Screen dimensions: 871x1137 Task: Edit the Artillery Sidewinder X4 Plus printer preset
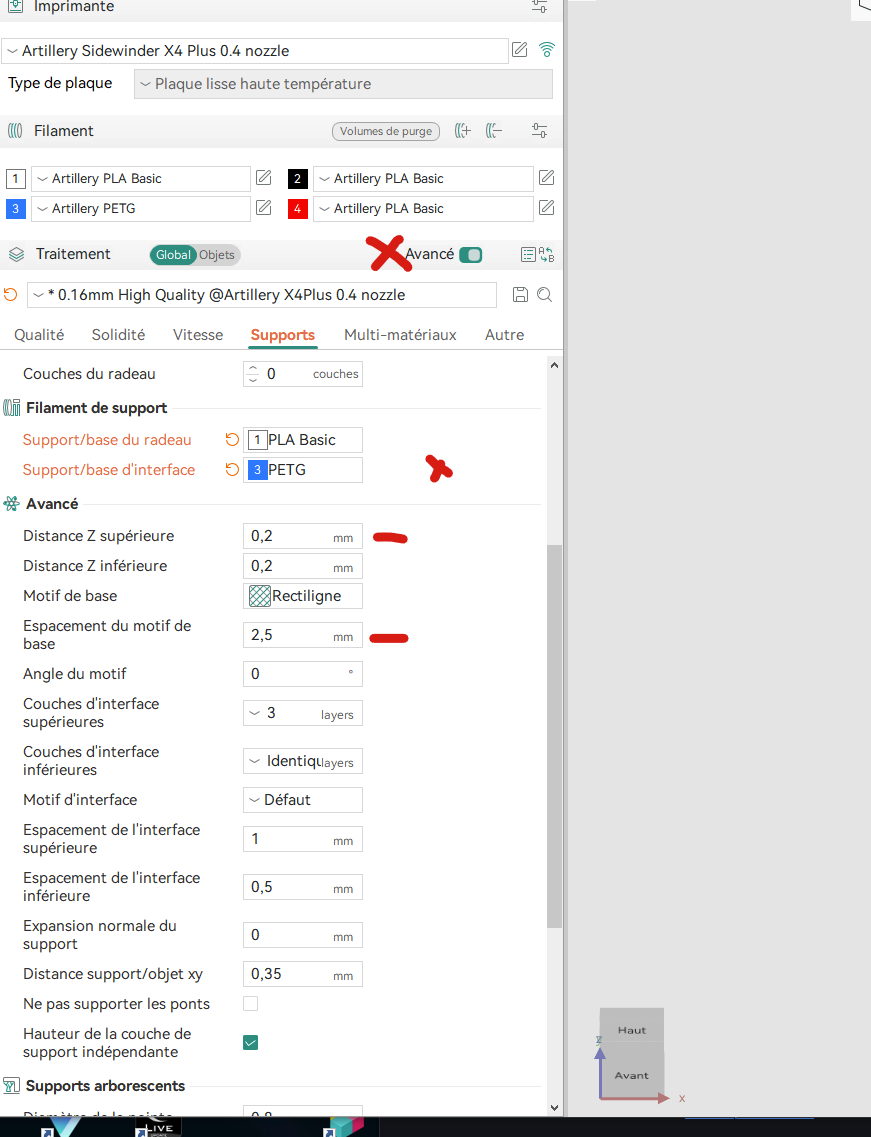[x=519, y=50]
